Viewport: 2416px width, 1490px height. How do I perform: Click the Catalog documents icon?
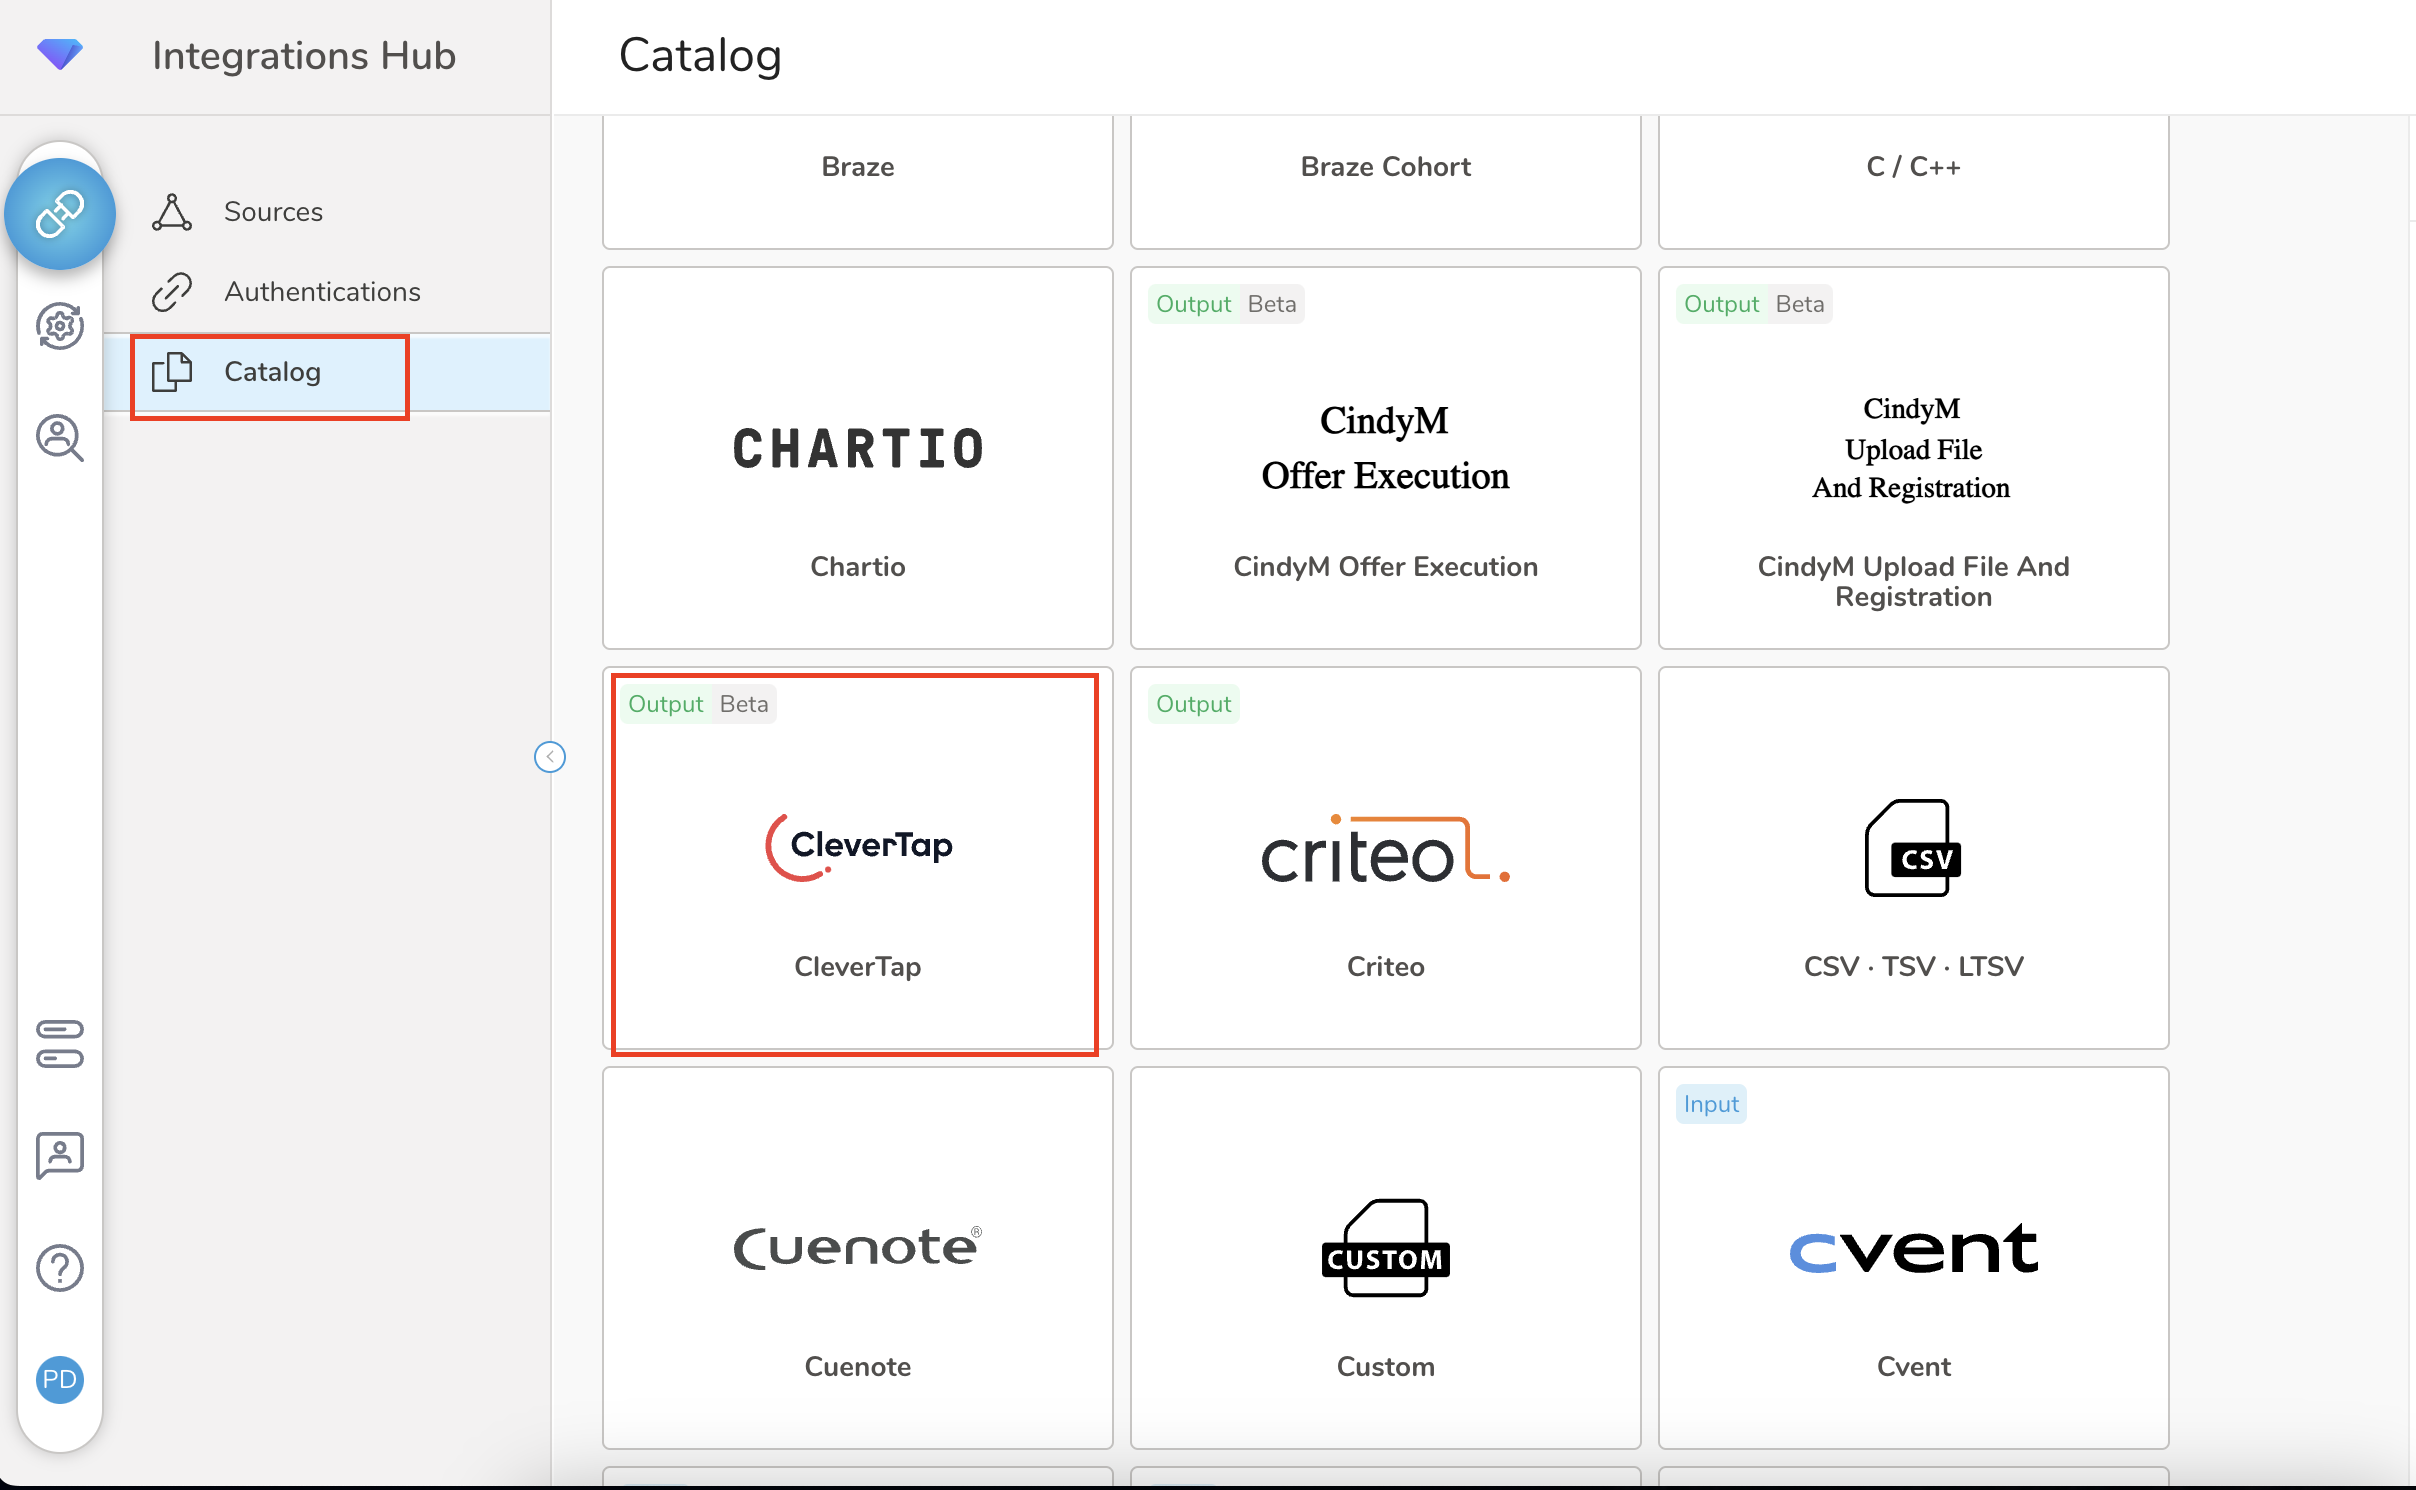(x=172, y=372)
